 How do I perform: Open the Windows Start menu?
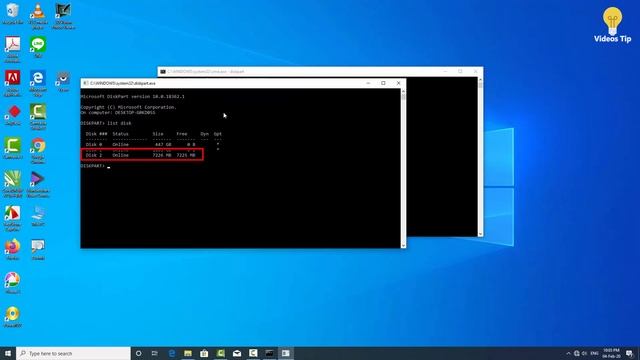[x=8, y=353]
